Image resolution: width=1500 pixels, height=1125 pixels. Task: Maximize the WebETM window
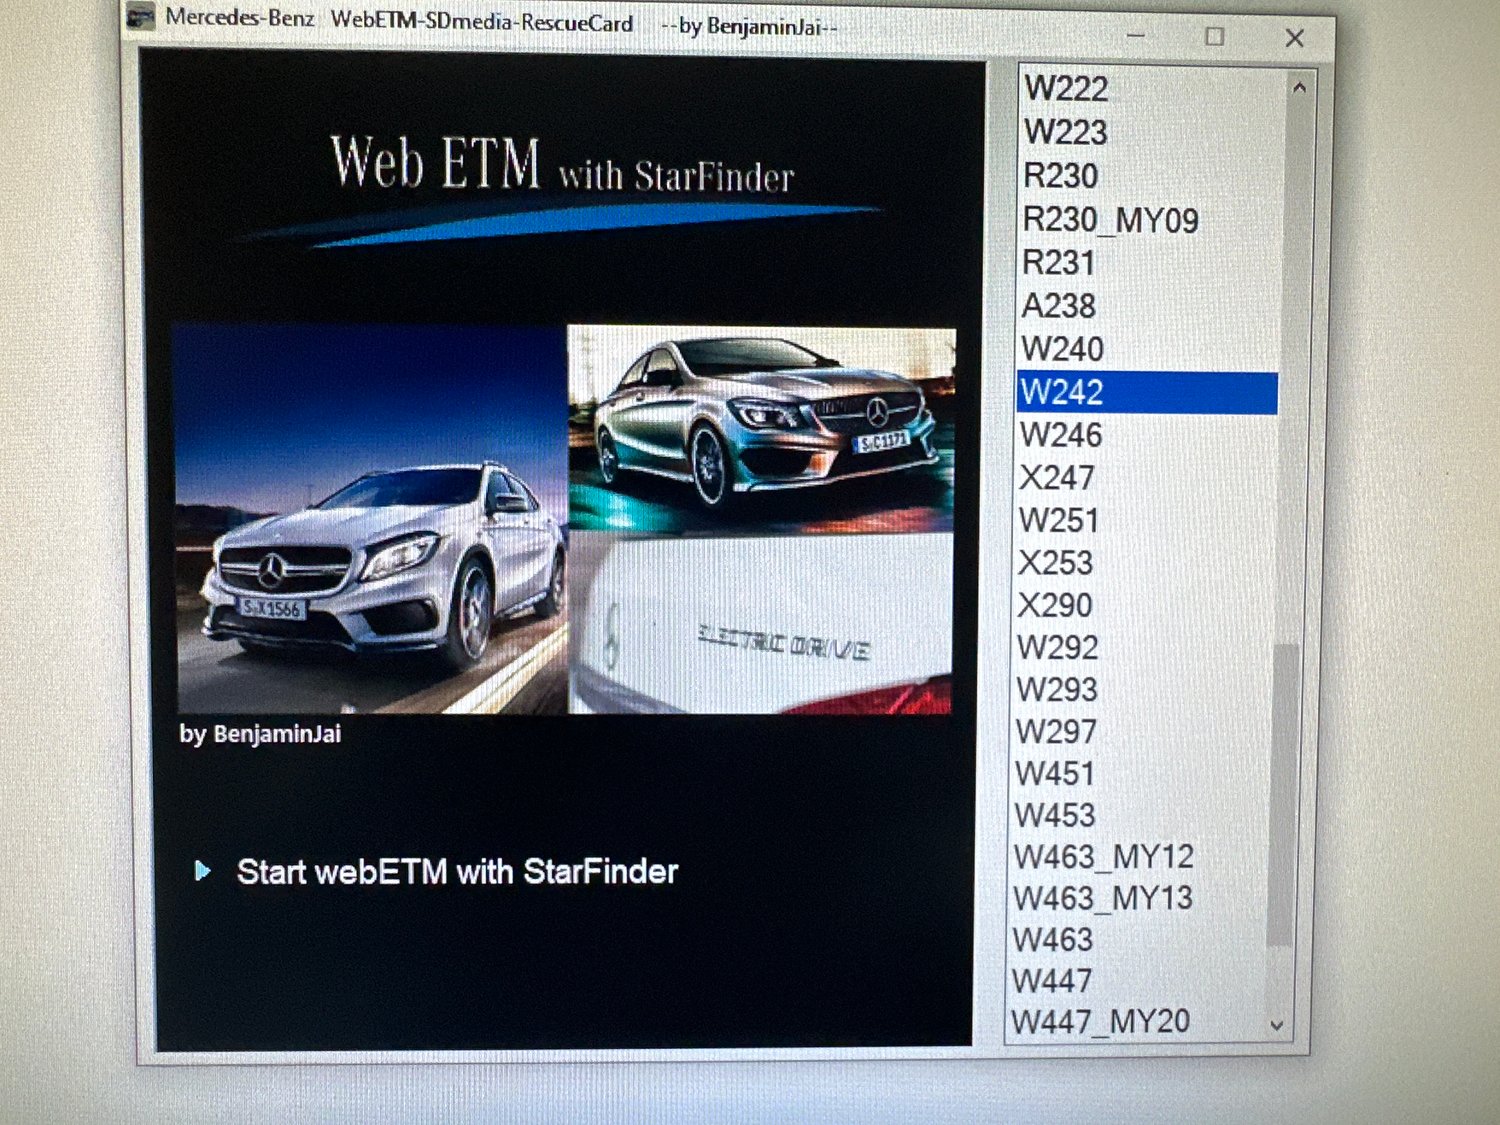(x=1215, y=37)
